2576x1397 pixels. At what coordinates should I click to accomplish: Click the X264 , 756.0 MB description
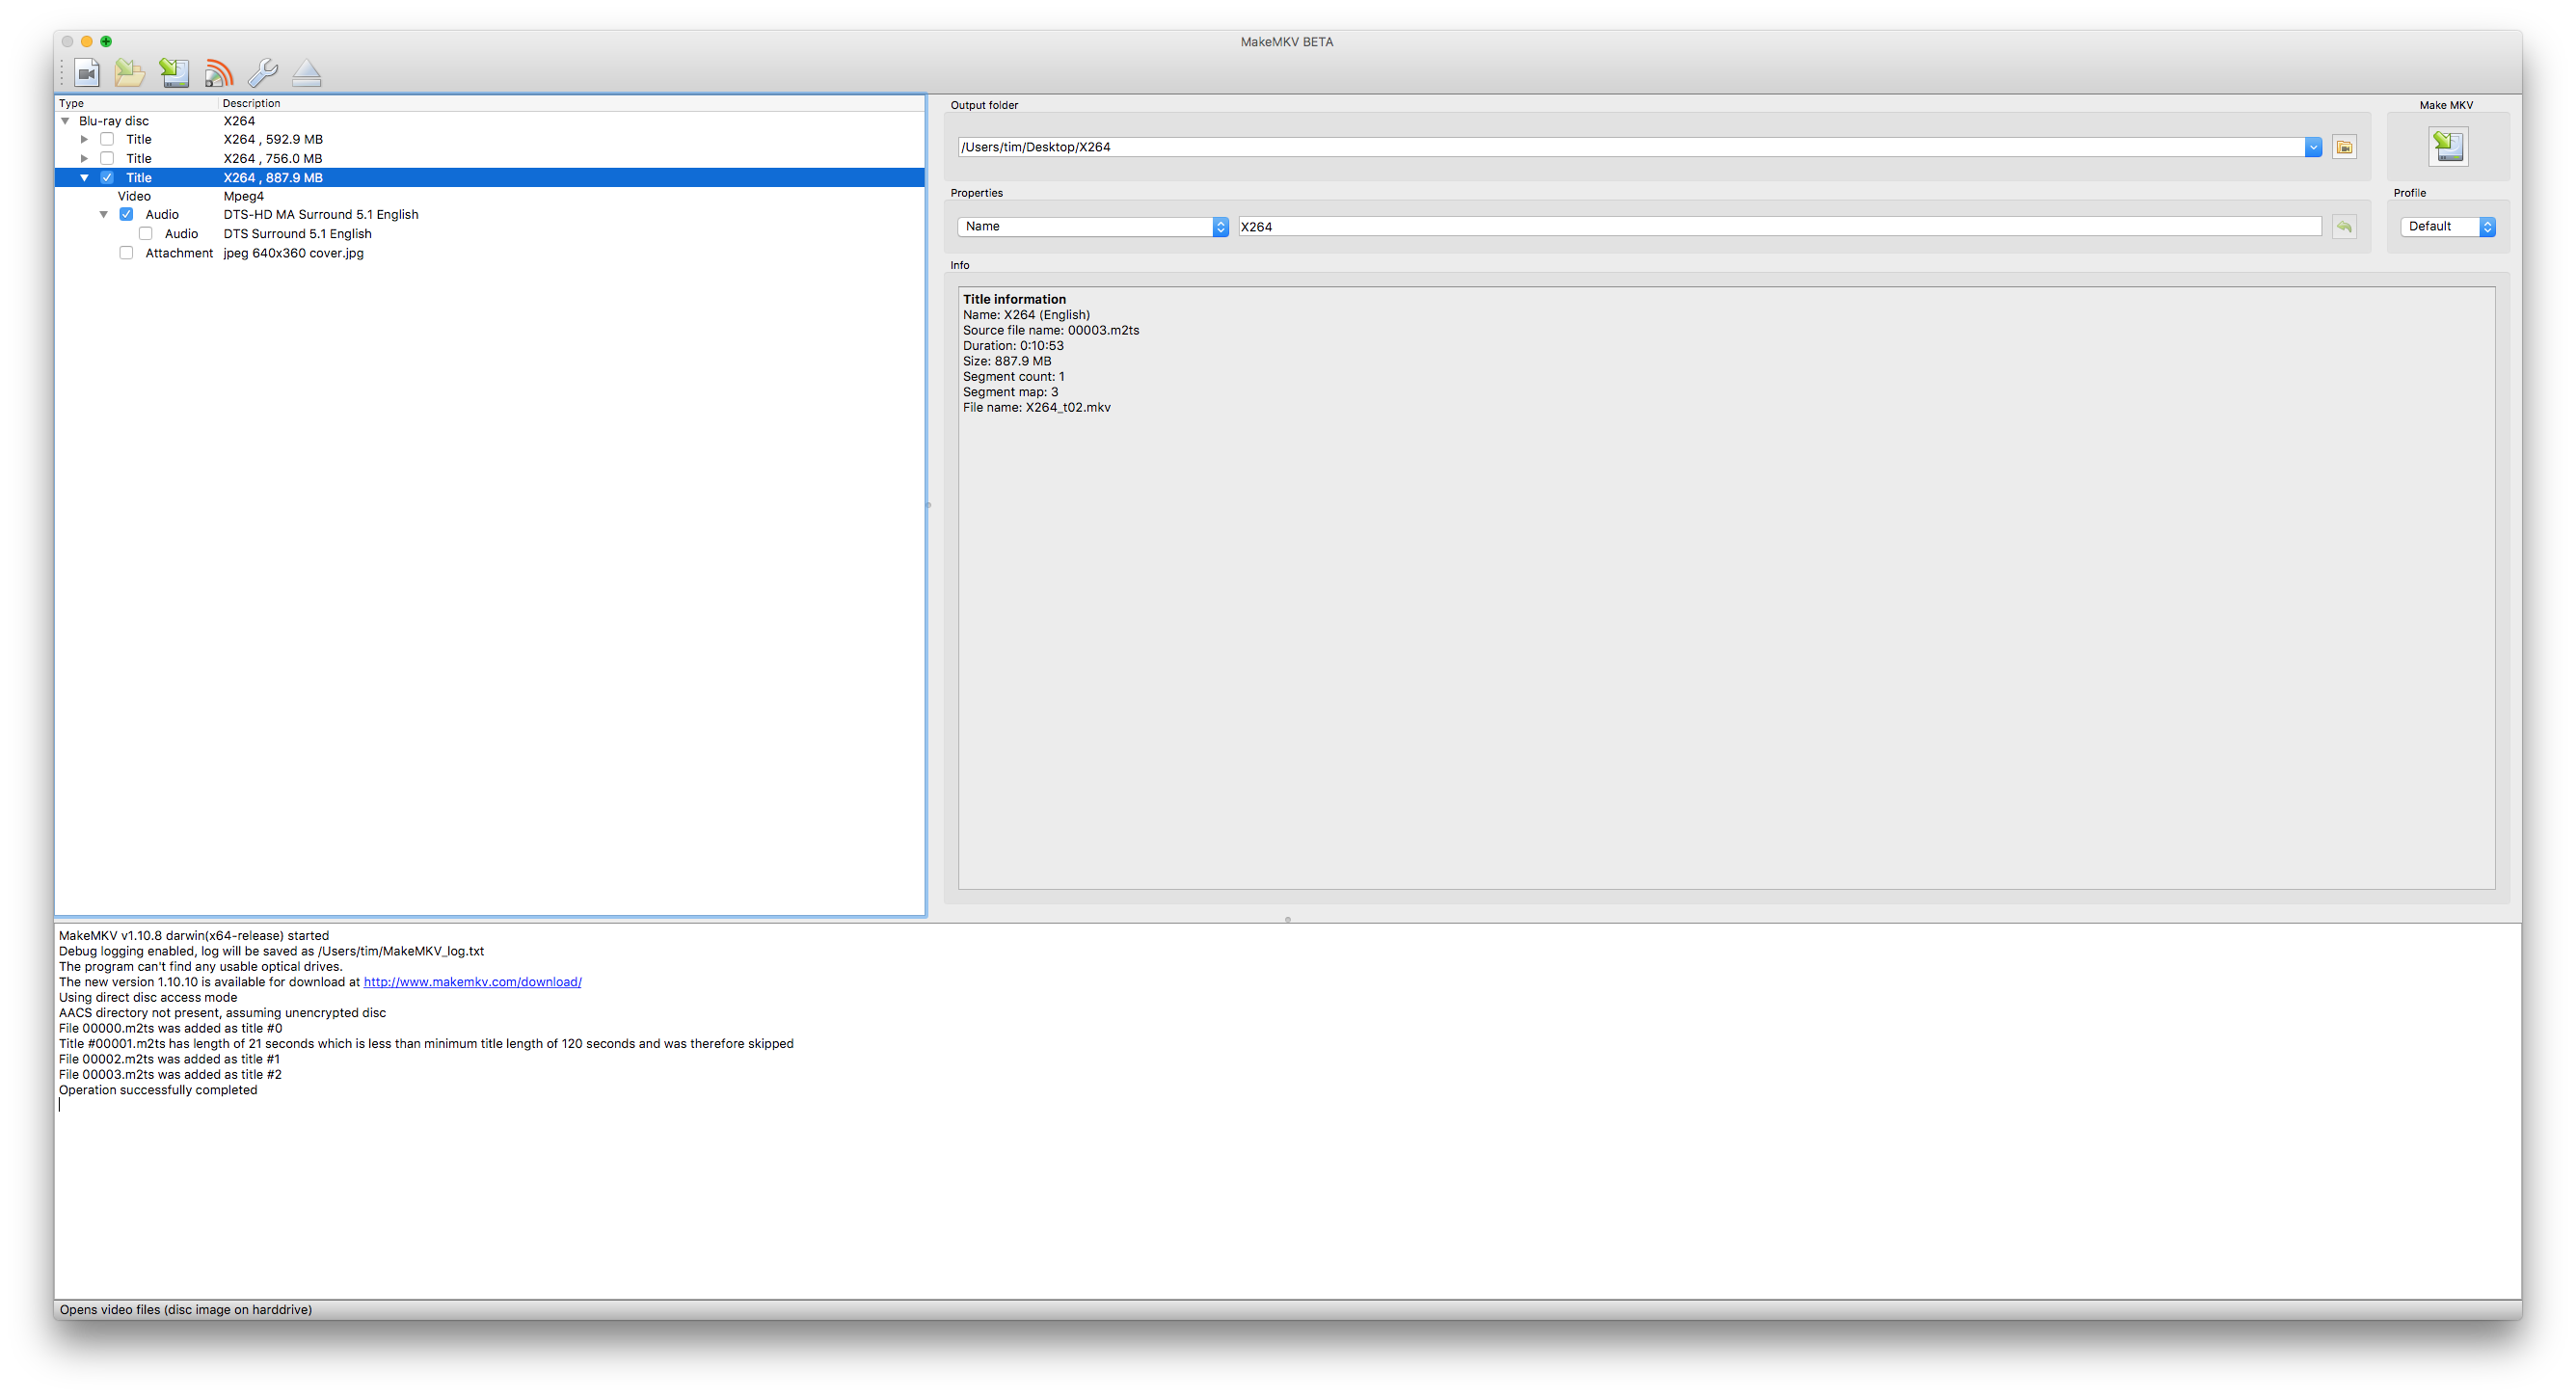272,158
